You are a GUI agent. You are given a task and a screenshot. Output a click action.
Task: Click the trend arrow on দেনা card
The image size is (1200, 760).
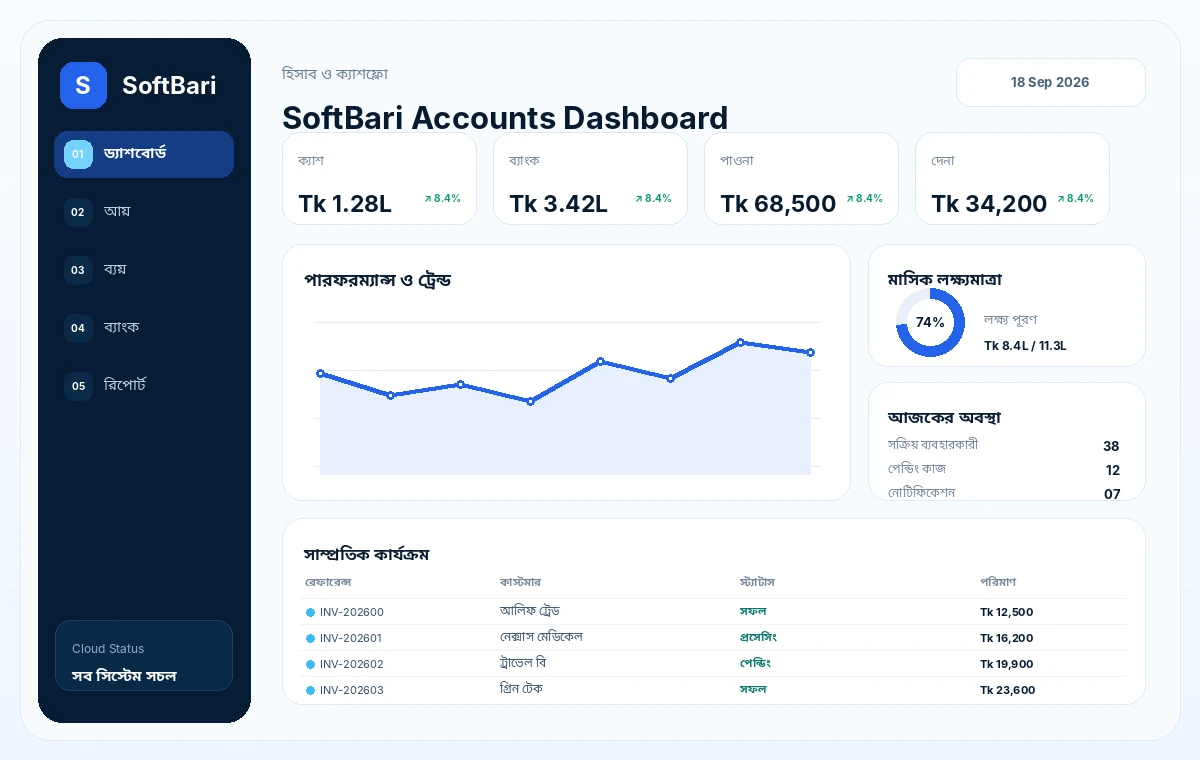tap(1061, 199)
